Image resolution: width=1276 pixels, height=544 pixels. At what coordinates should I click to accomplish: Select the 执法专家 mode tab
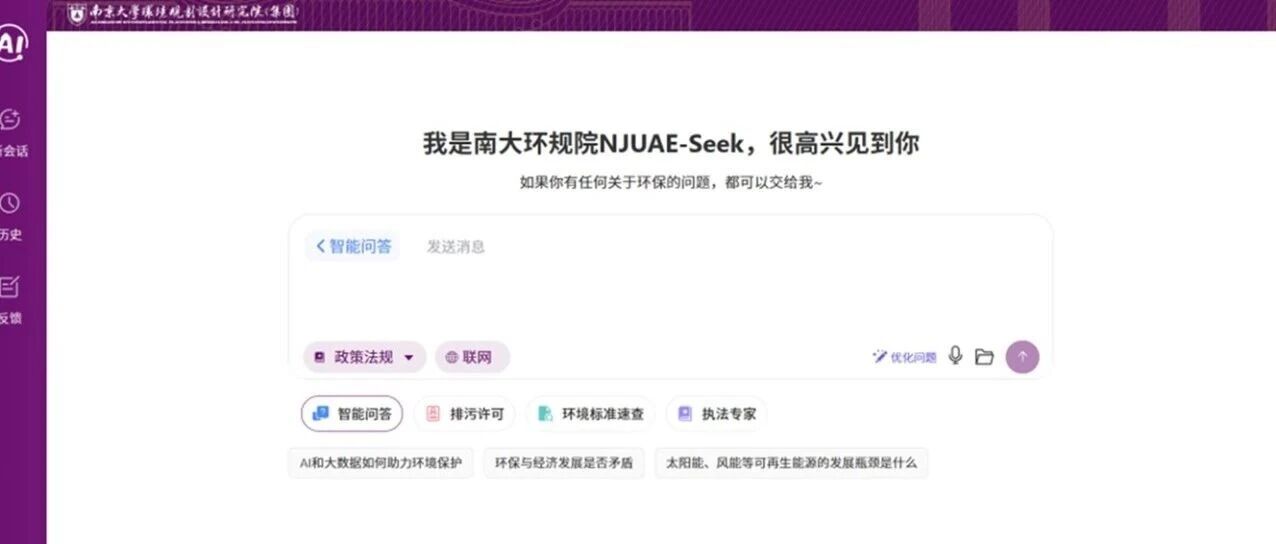pyautogui.click(x=716, y=413)
